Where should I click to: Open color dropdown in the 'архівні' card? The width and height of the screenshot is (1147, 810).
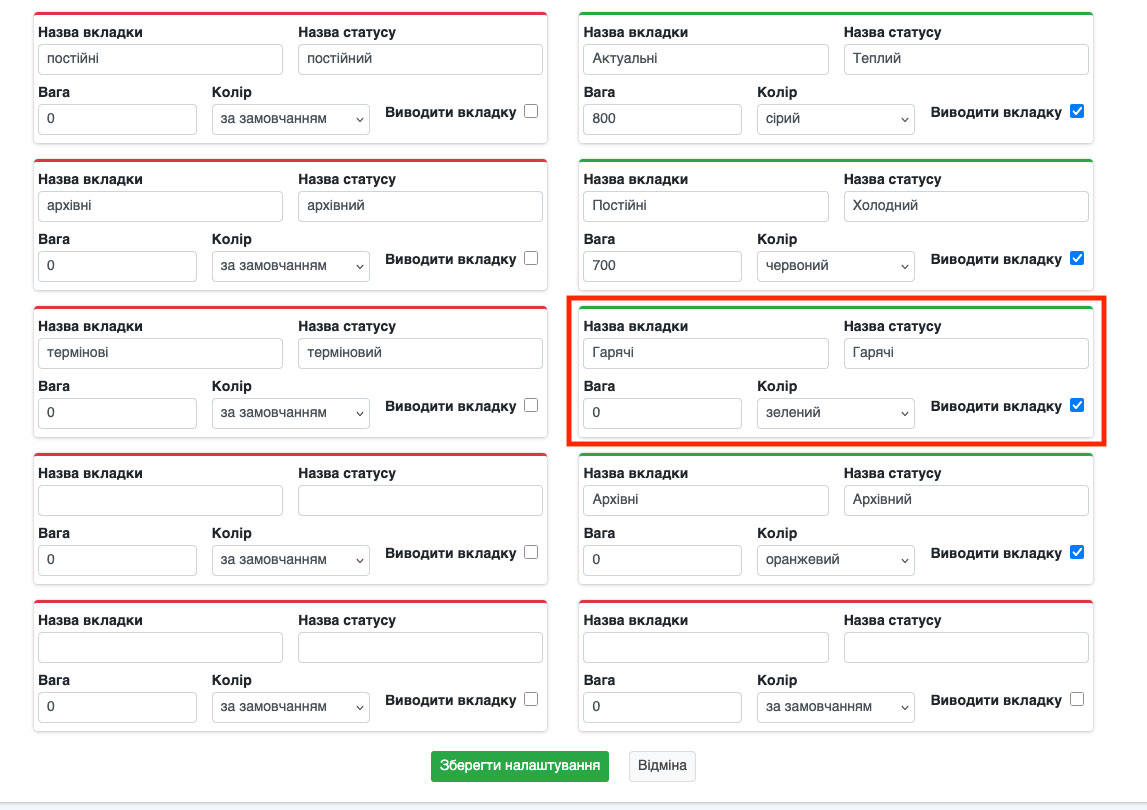click(x=290, y=266)
